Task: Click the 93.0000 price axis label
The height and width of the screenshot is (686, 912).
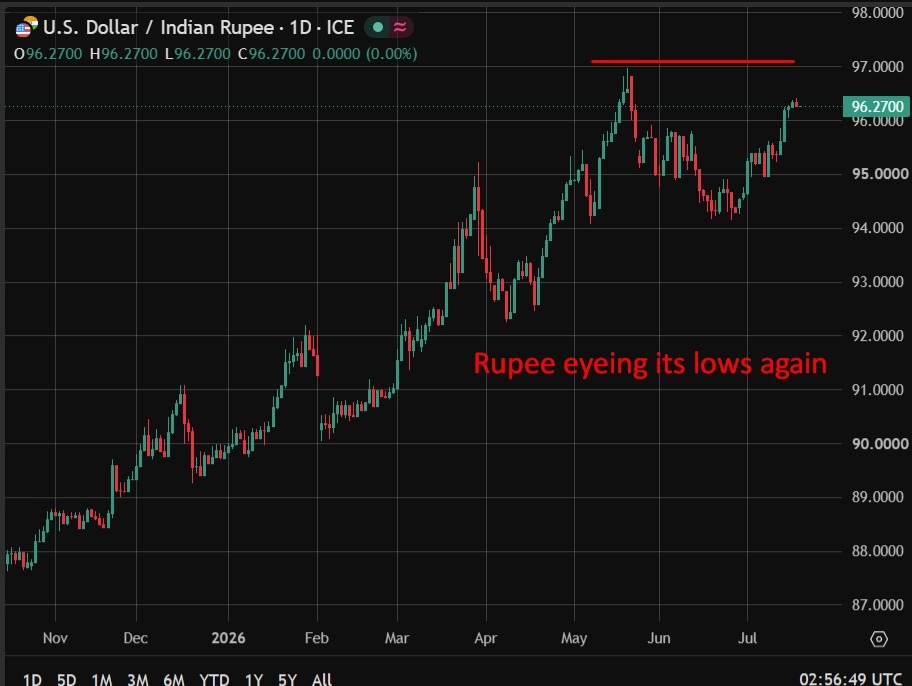Action: point(877,282)
